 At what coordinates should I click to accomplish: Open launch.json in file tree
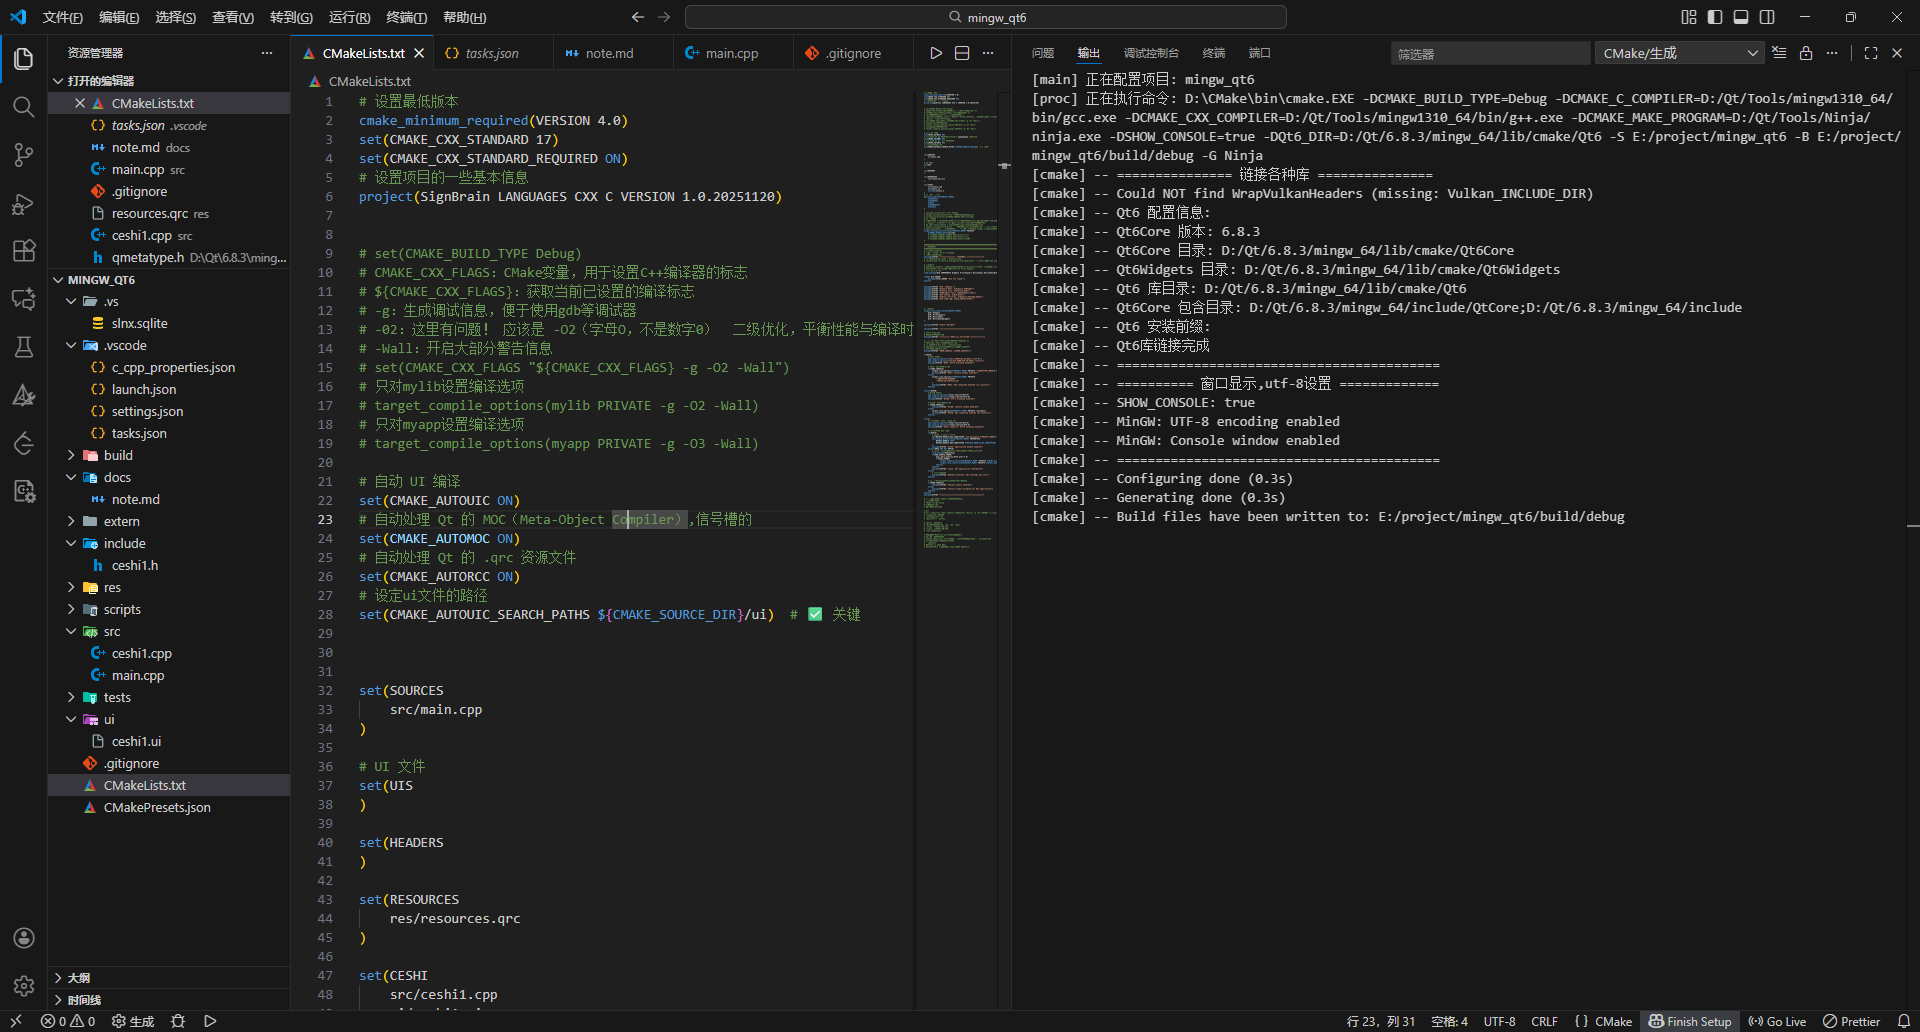pyautogui.click(x=170, y=389)
